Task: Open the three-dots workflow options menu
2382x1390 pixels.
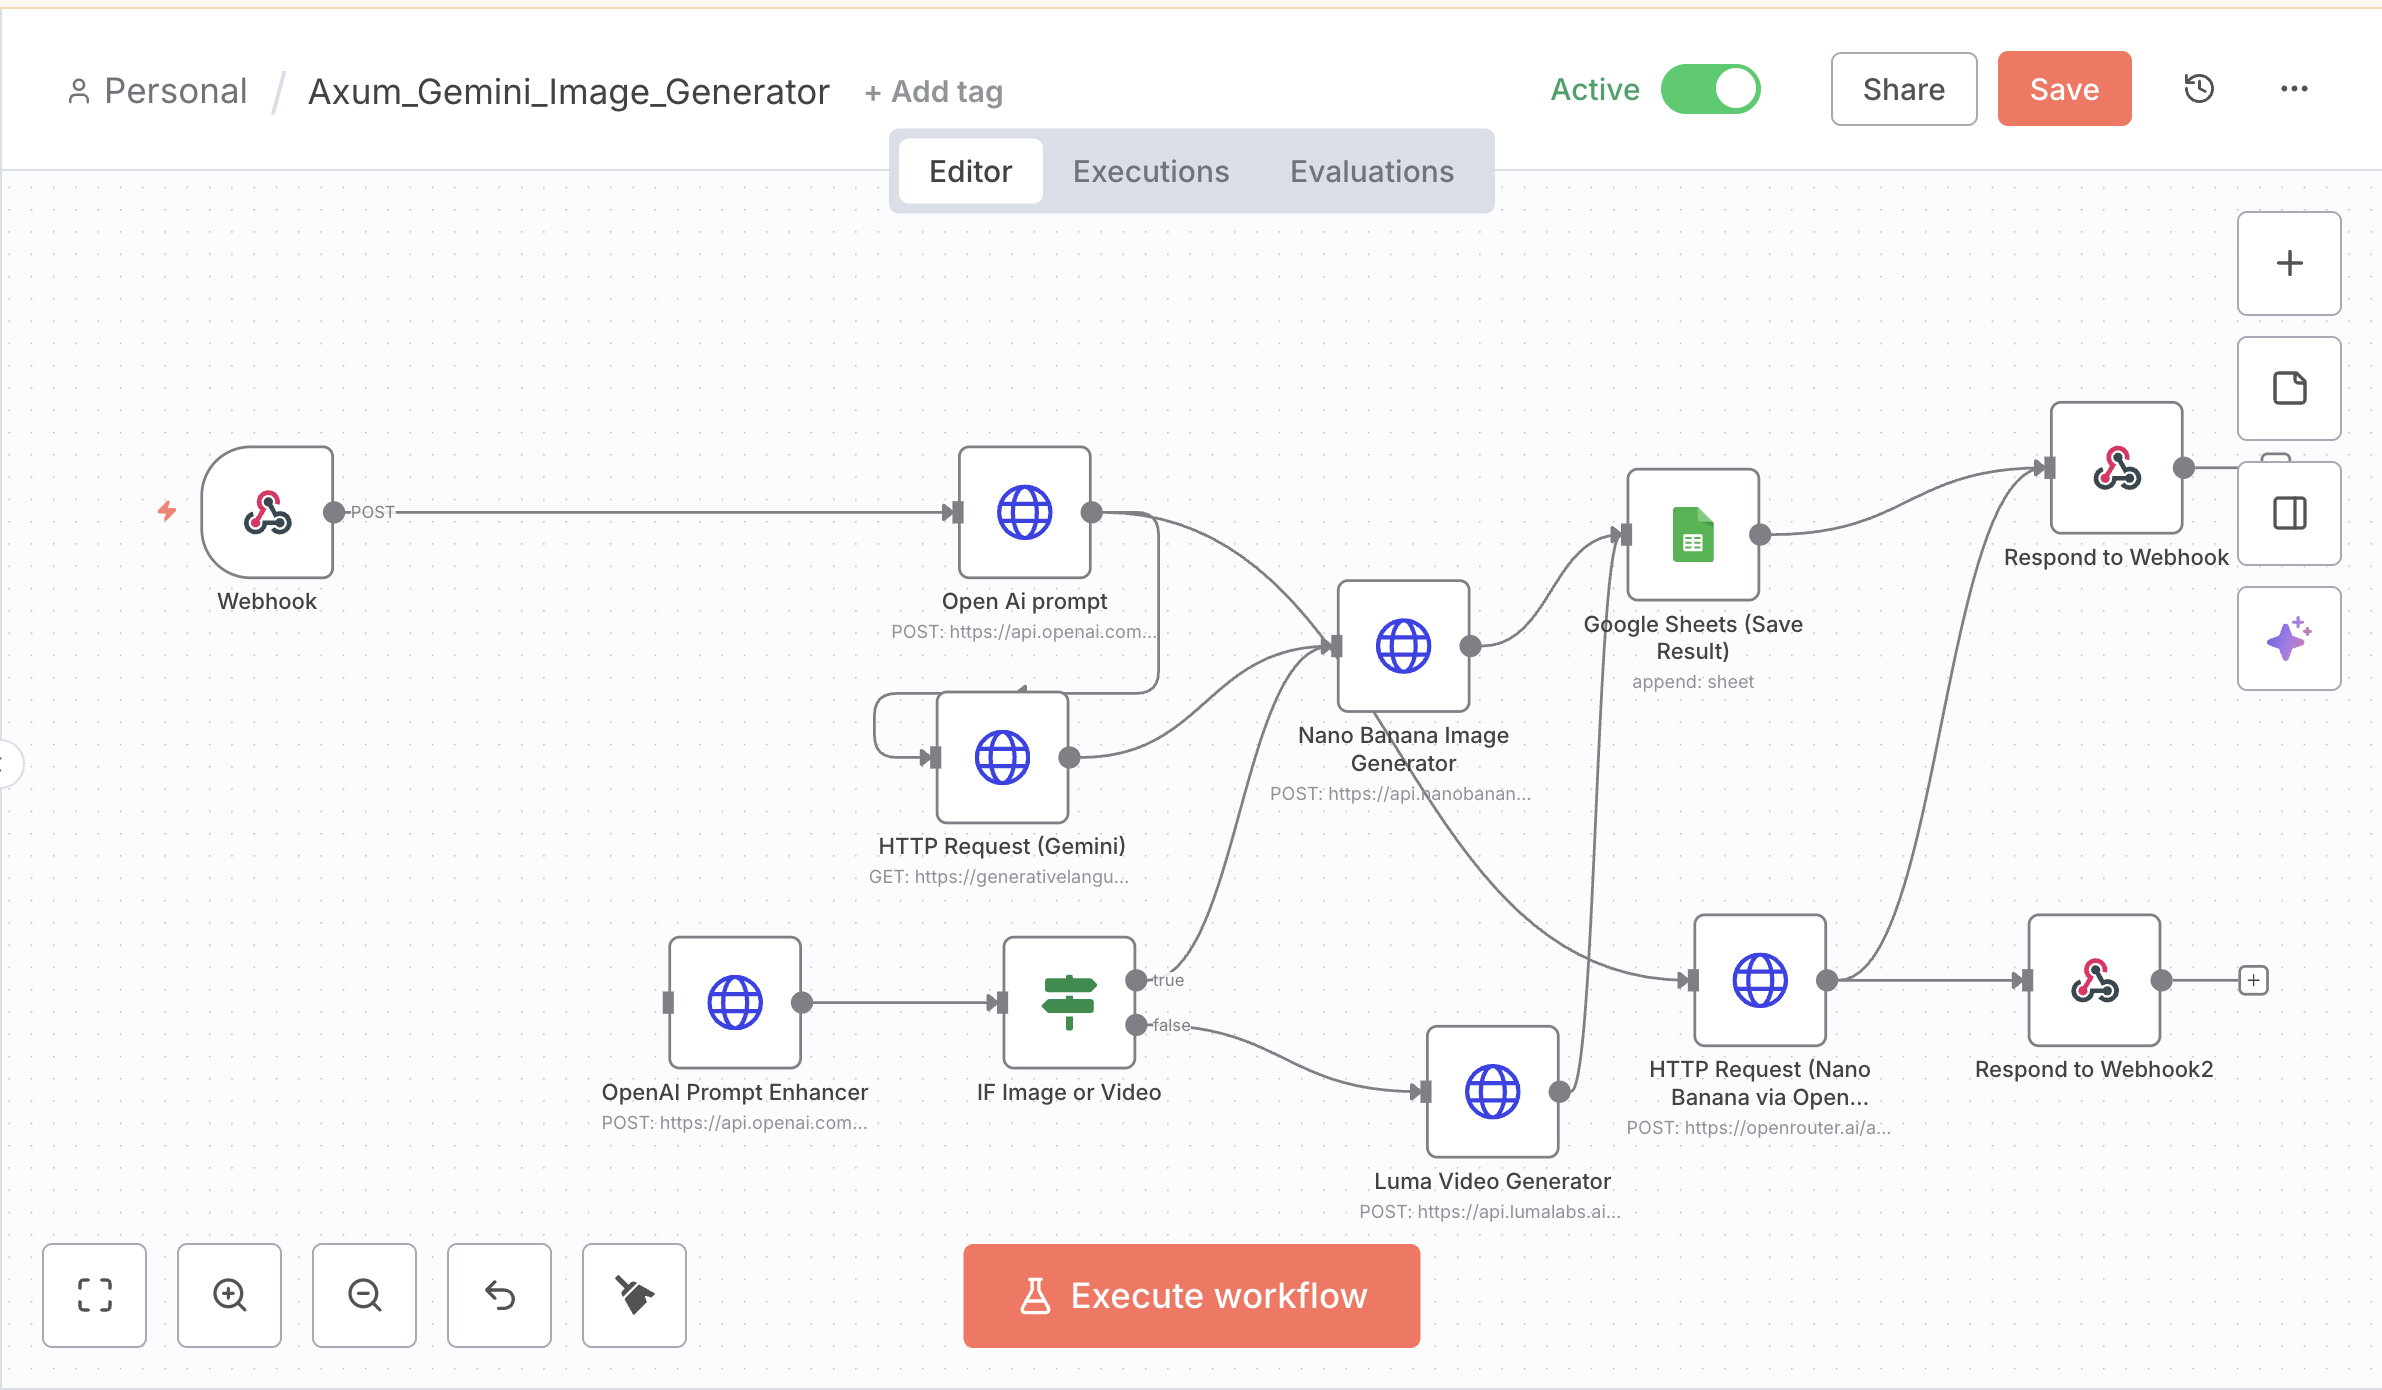Action: tap(2293, 89)
